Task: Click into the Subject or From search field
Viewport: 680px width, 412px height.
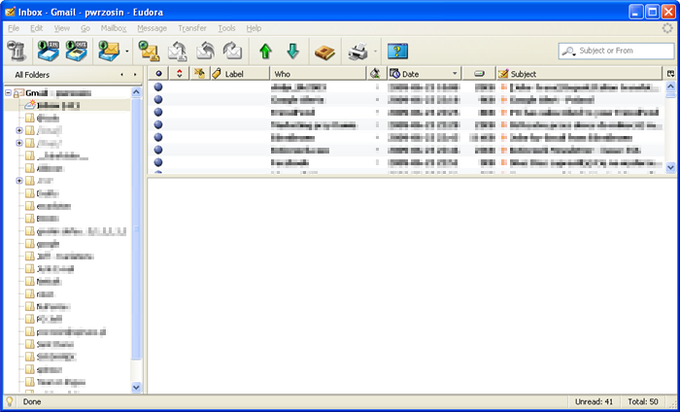Action: pyautogui.click(x=616, y=51)
